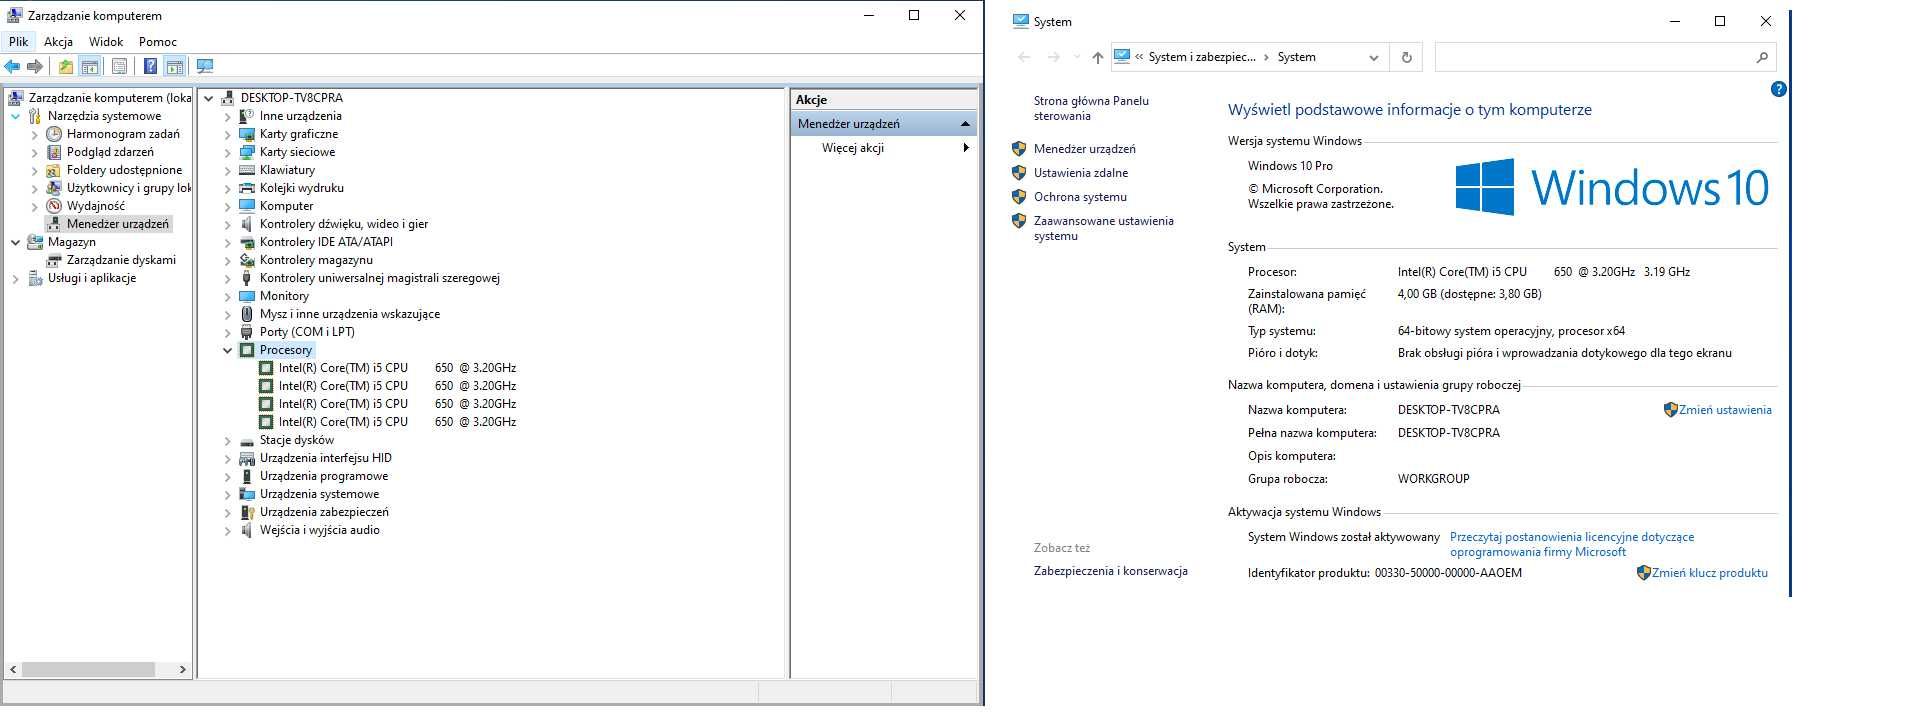
Task: Click the Wydajność performance icon
Action: pyautogui.click(x=54, y=206)
